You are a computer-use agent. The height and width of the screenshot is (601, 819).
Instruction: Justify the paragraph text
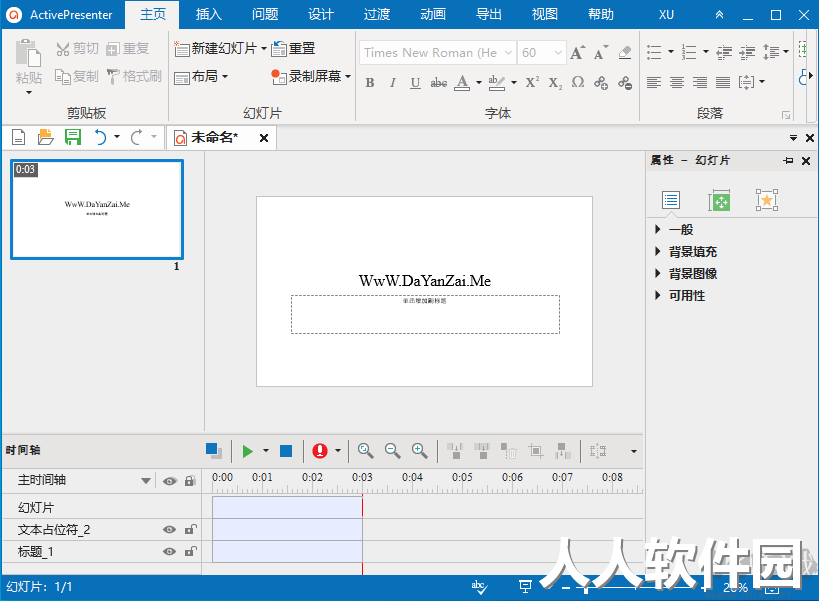pos(723,83)
